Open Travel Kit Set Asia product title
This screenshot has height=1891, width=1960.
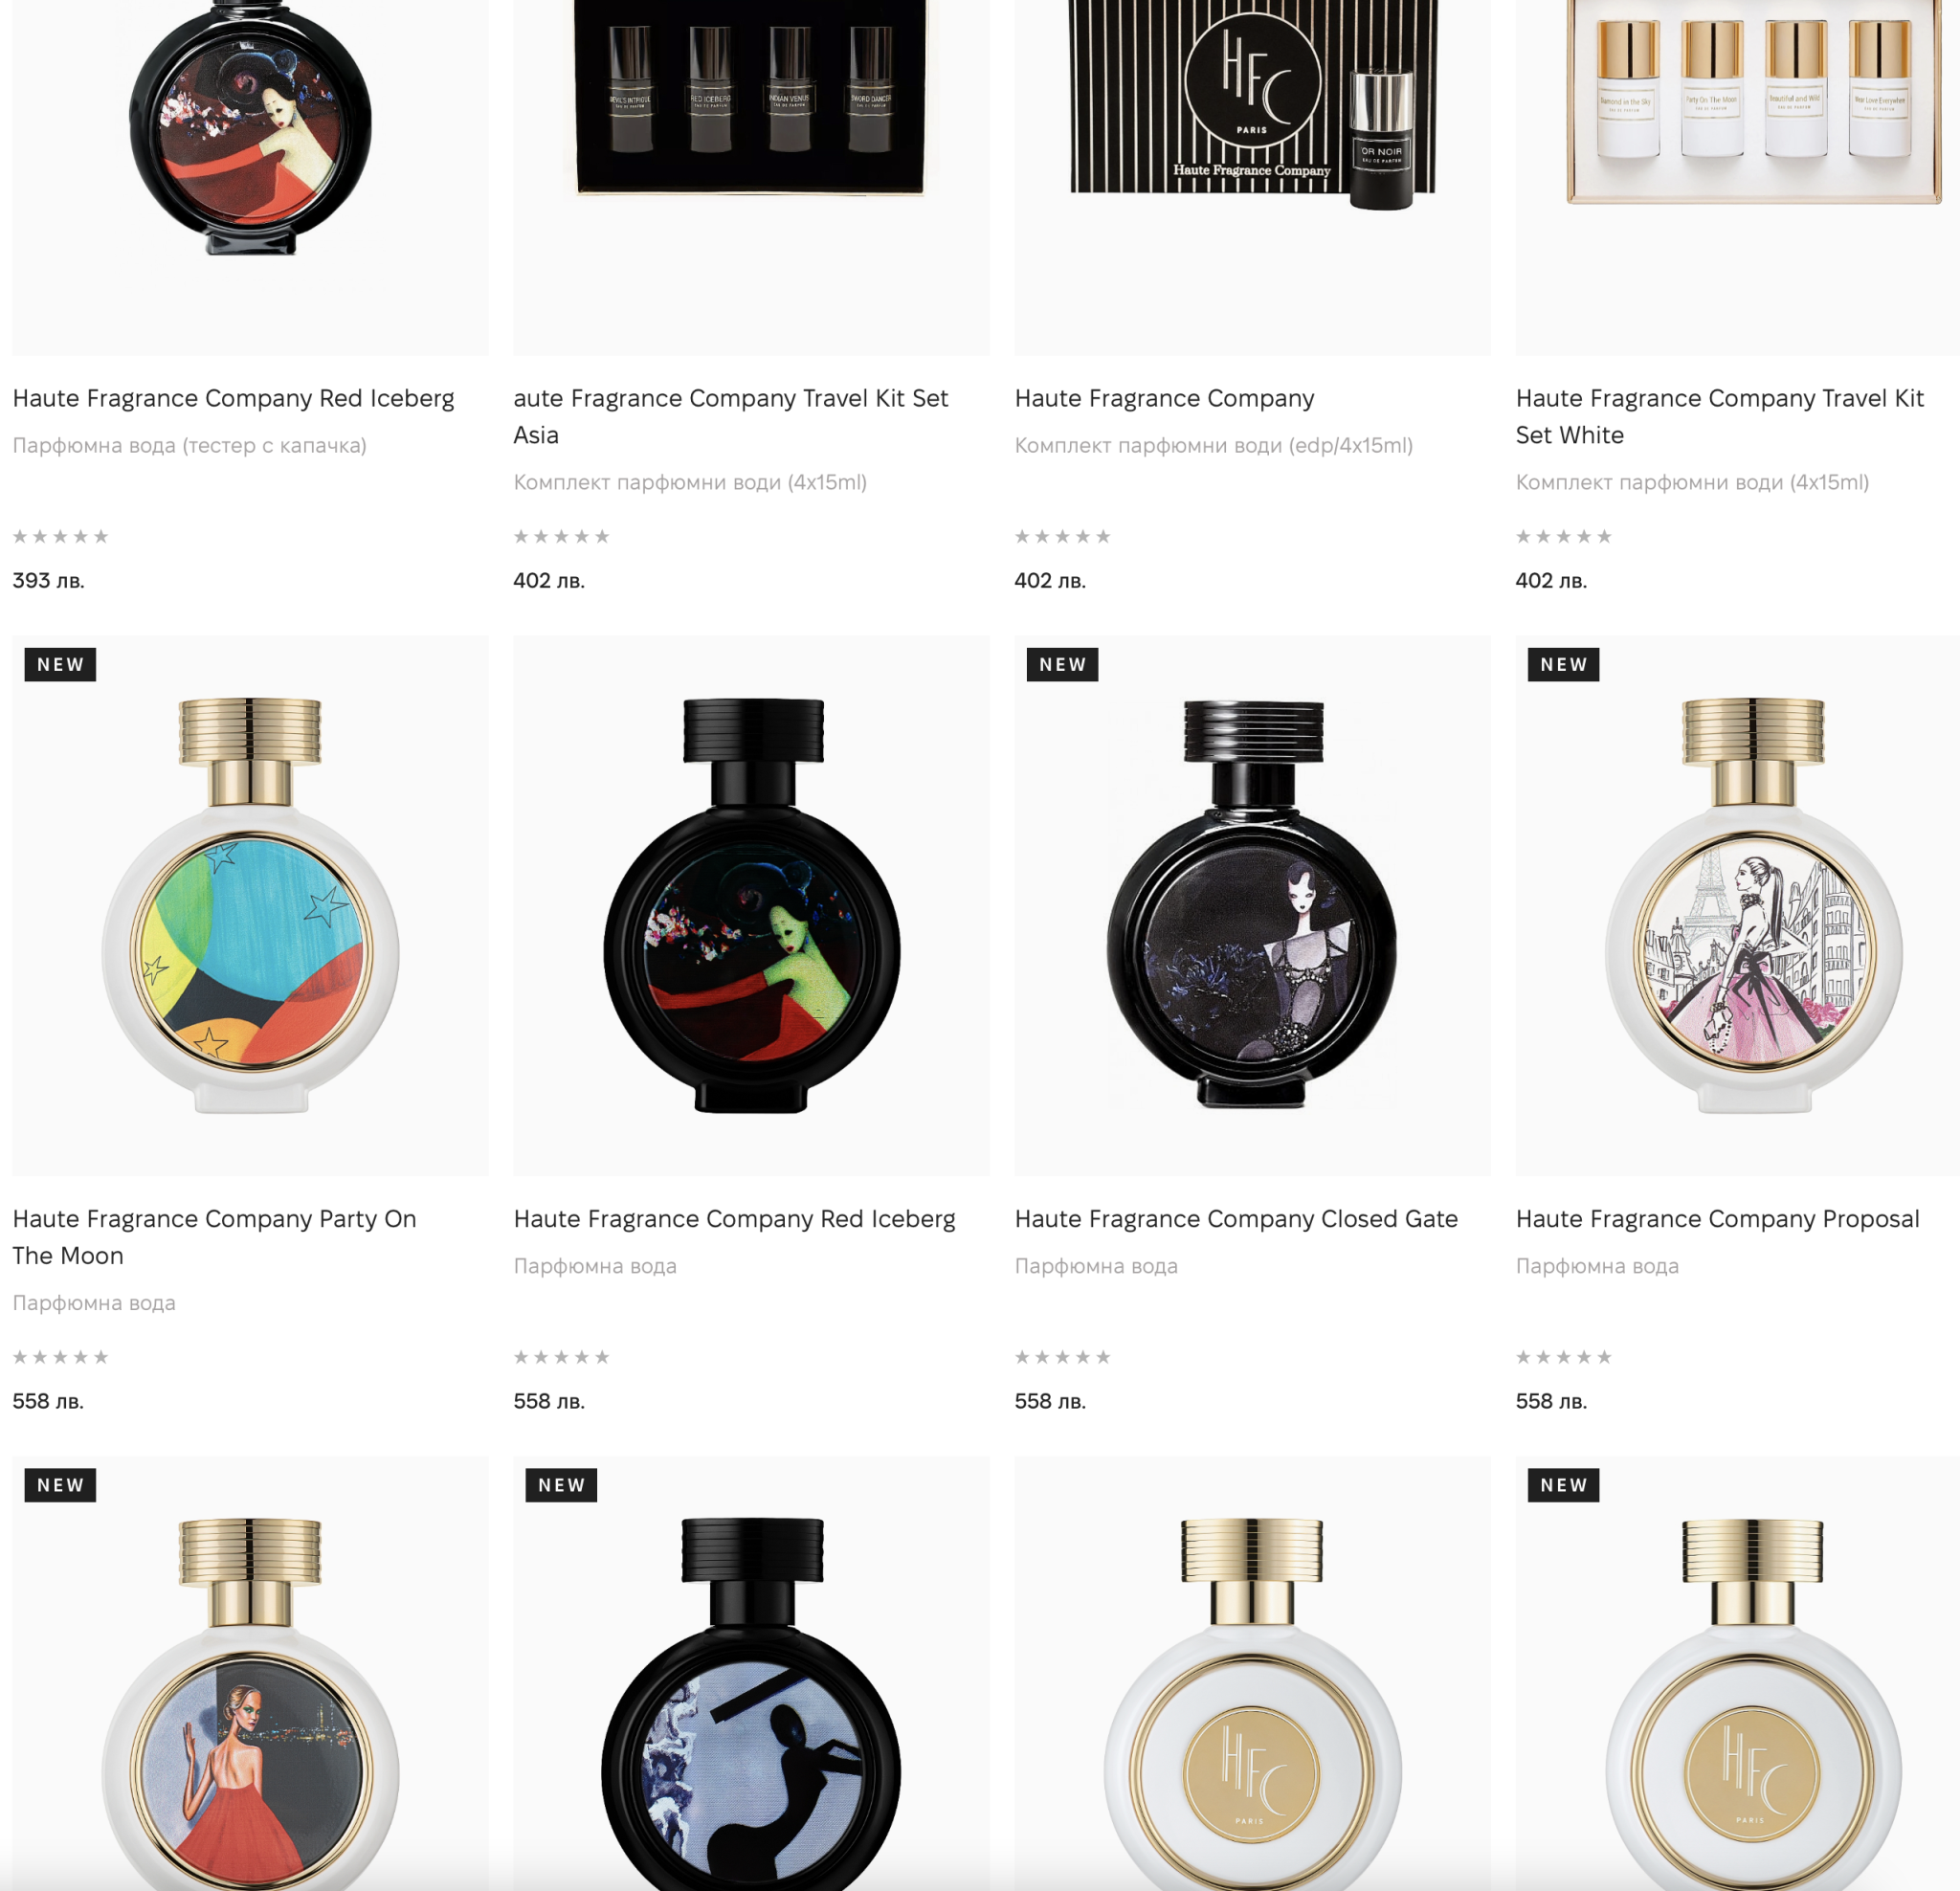[730, 416]
